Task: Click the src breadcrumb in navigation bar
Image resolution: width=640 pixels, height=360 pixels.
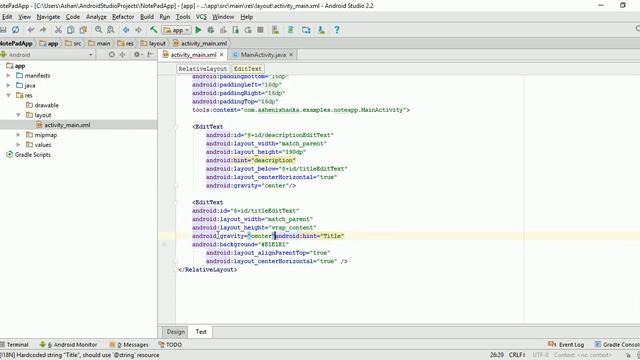Action: (73, 43)
